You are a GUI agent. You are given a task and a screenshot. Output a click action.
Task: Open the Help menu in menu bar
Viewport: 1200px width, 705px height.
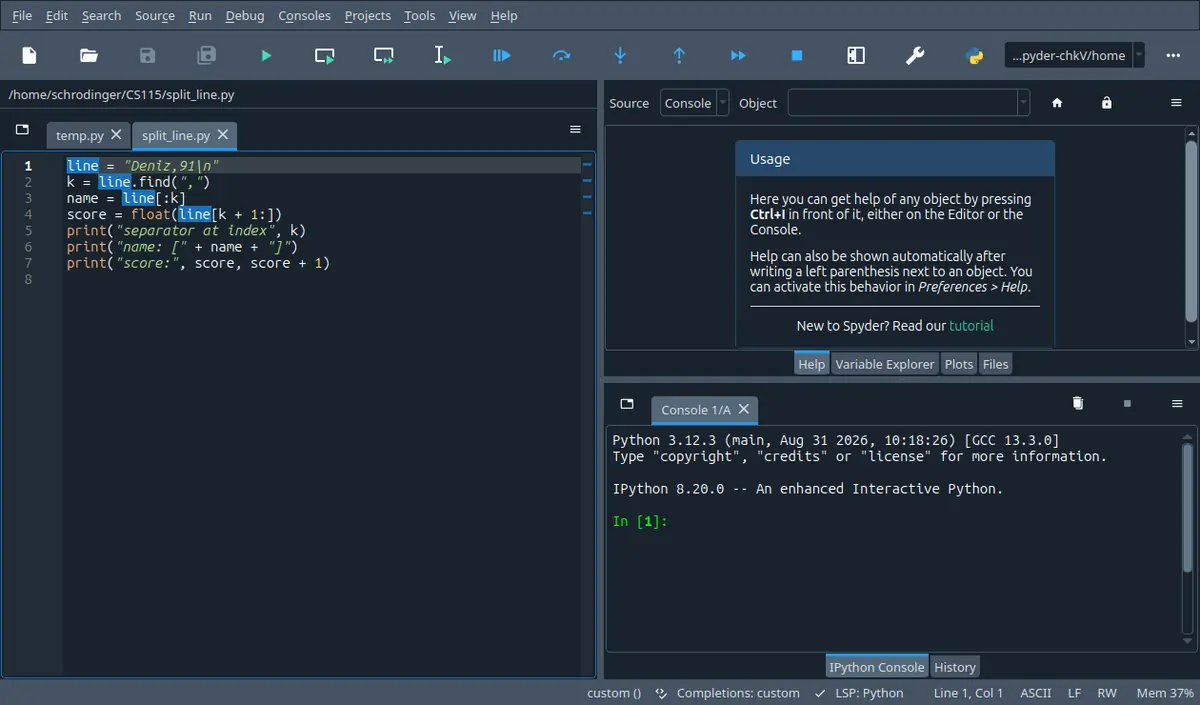click(x=504, y=16)
